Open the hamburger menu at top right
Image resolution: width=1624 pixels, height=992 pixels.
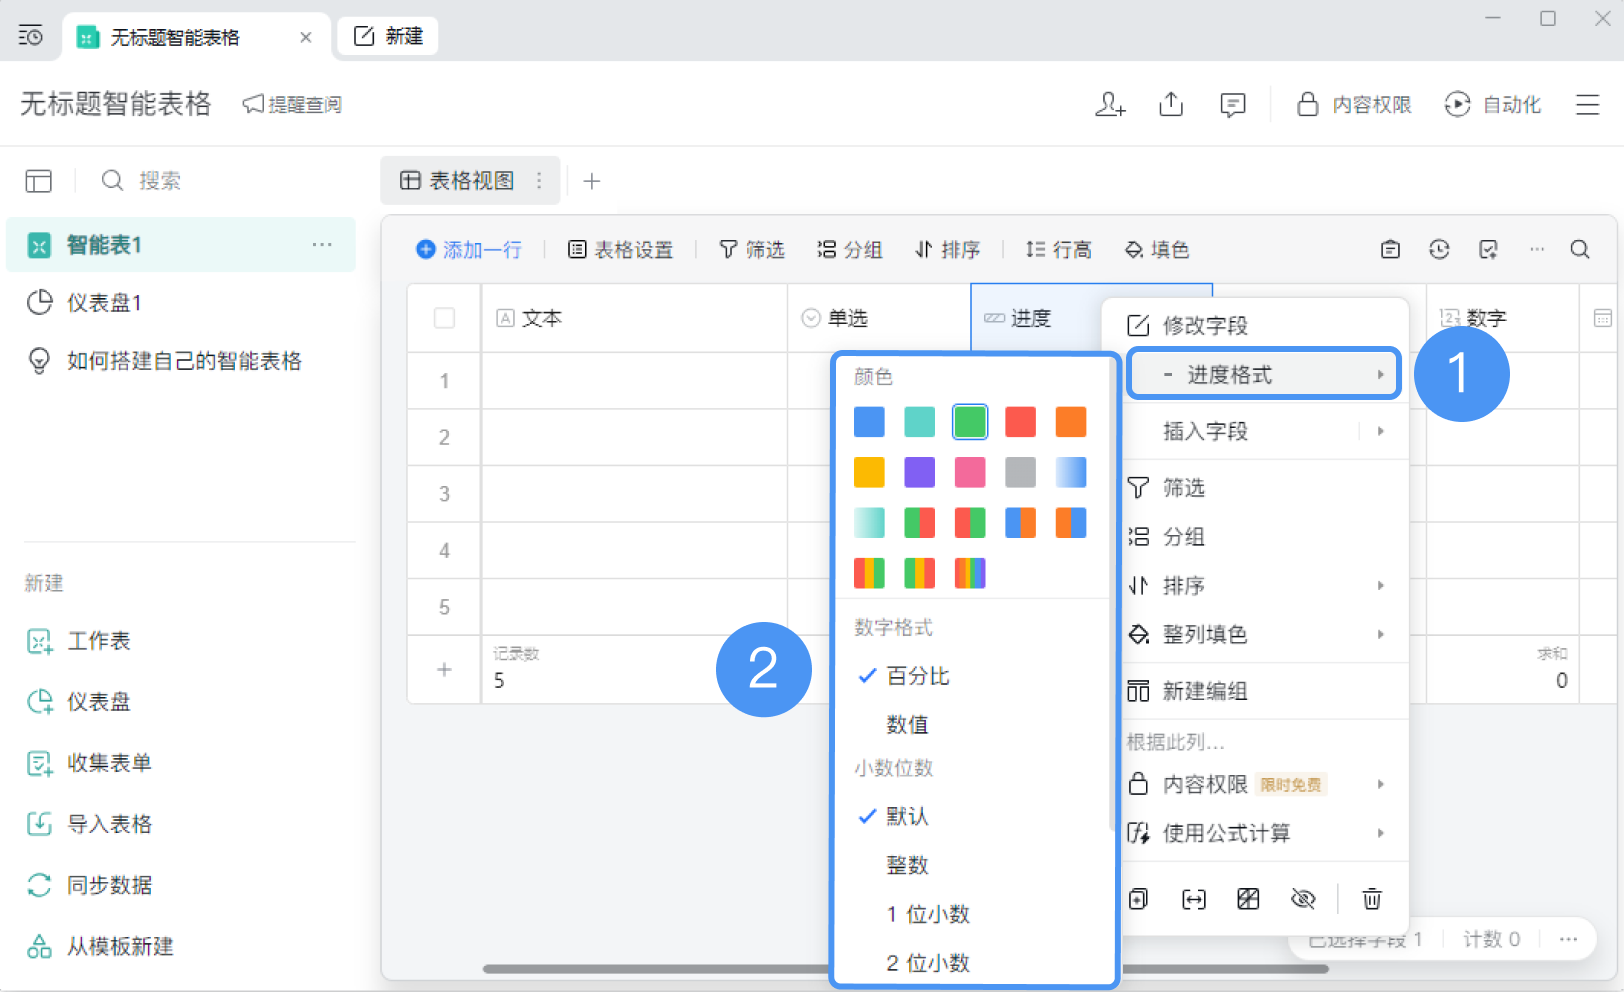pyautogui.click(x=1588, y=104)
